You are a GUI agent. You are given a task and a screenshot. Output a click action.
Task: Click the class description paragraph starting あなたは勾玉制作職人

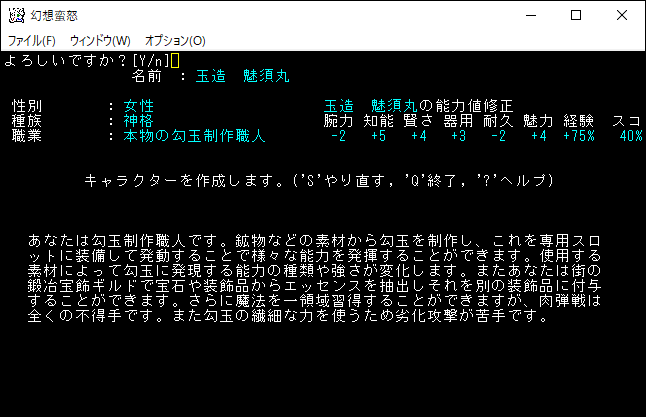pos(314,278)
